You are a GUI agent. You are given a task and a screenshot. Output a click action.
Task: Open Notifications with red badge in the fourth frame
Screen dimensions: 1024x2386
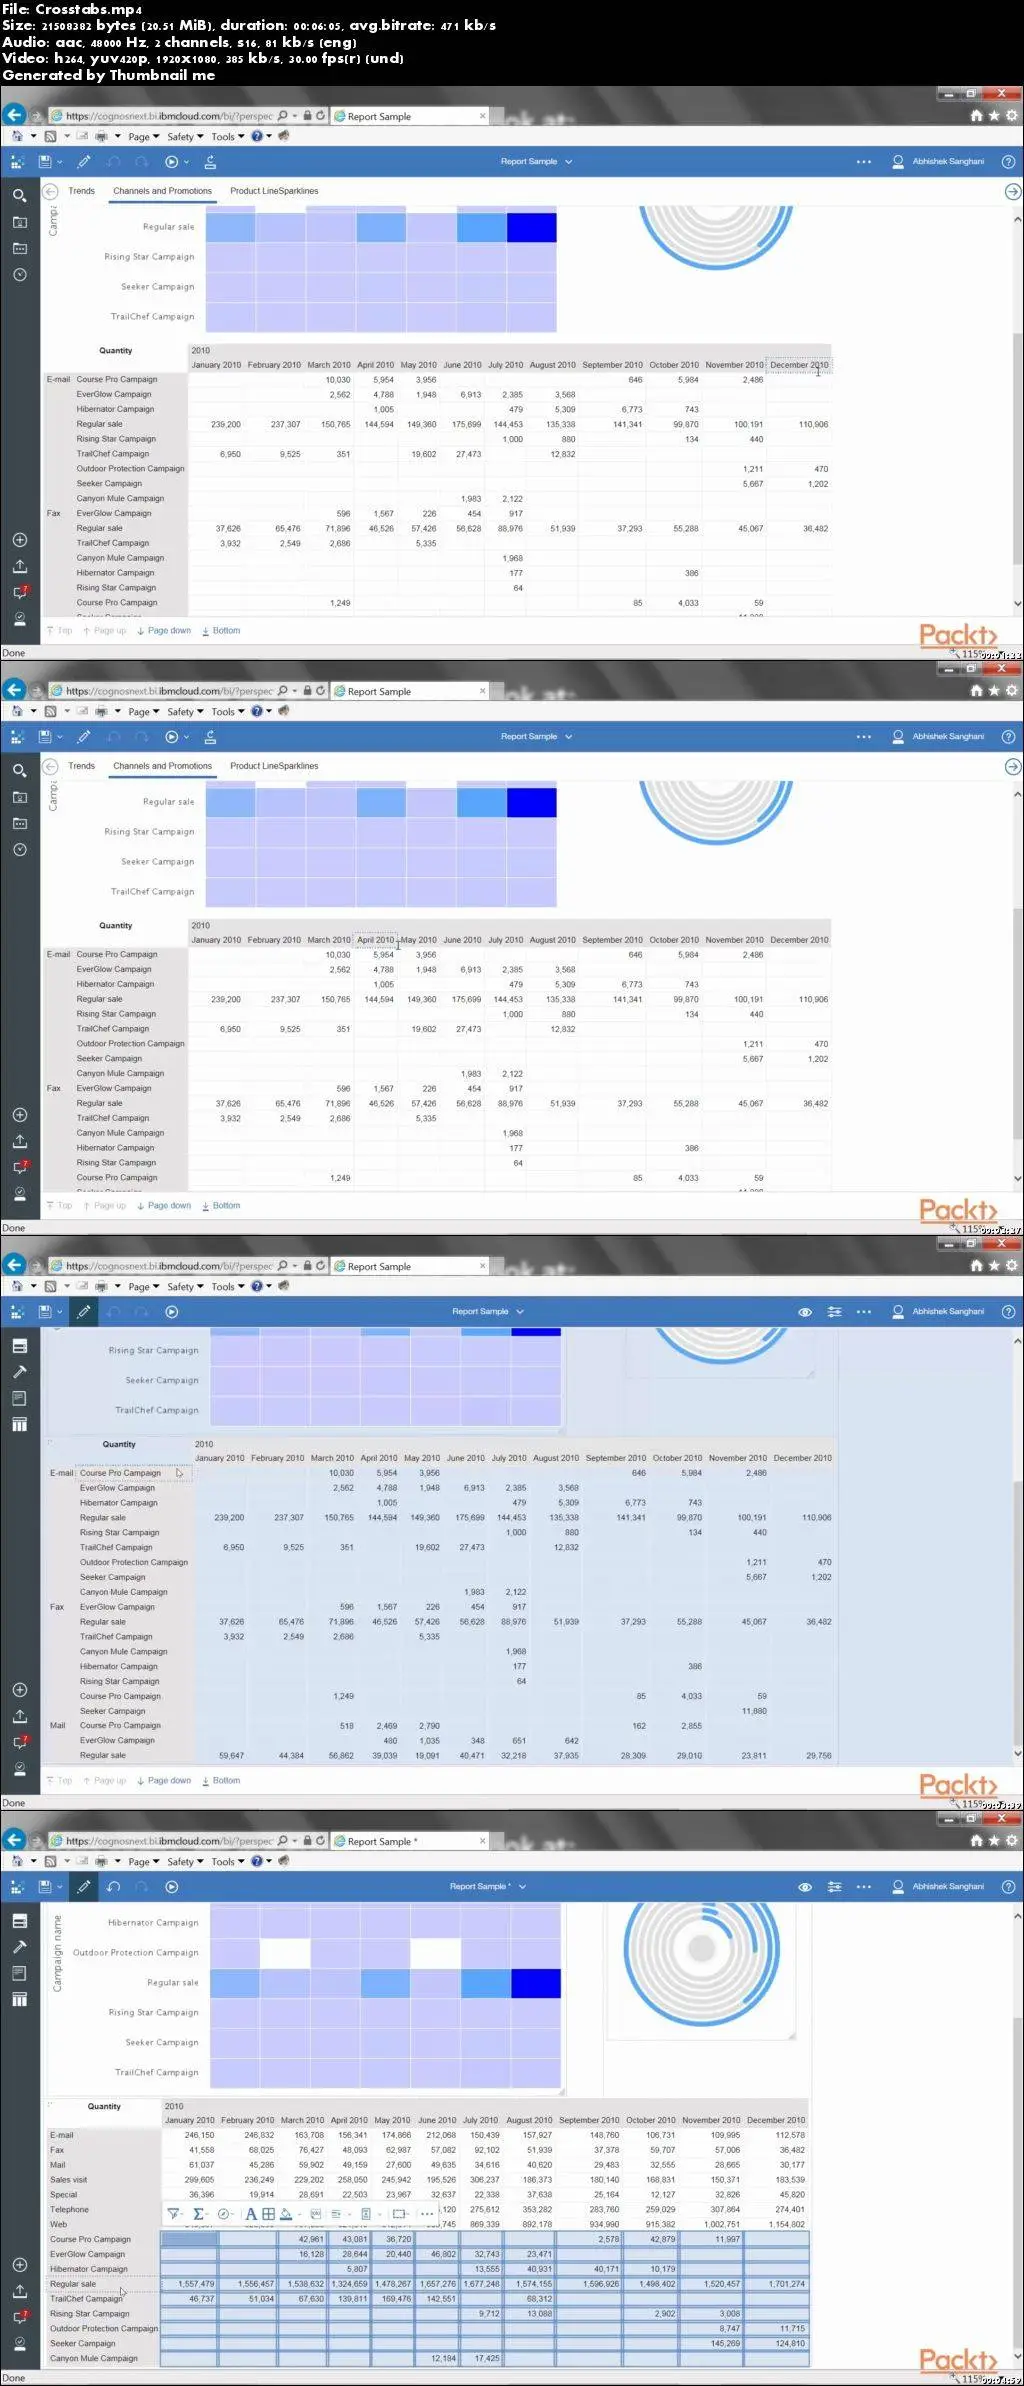(x=20, y=2316)
